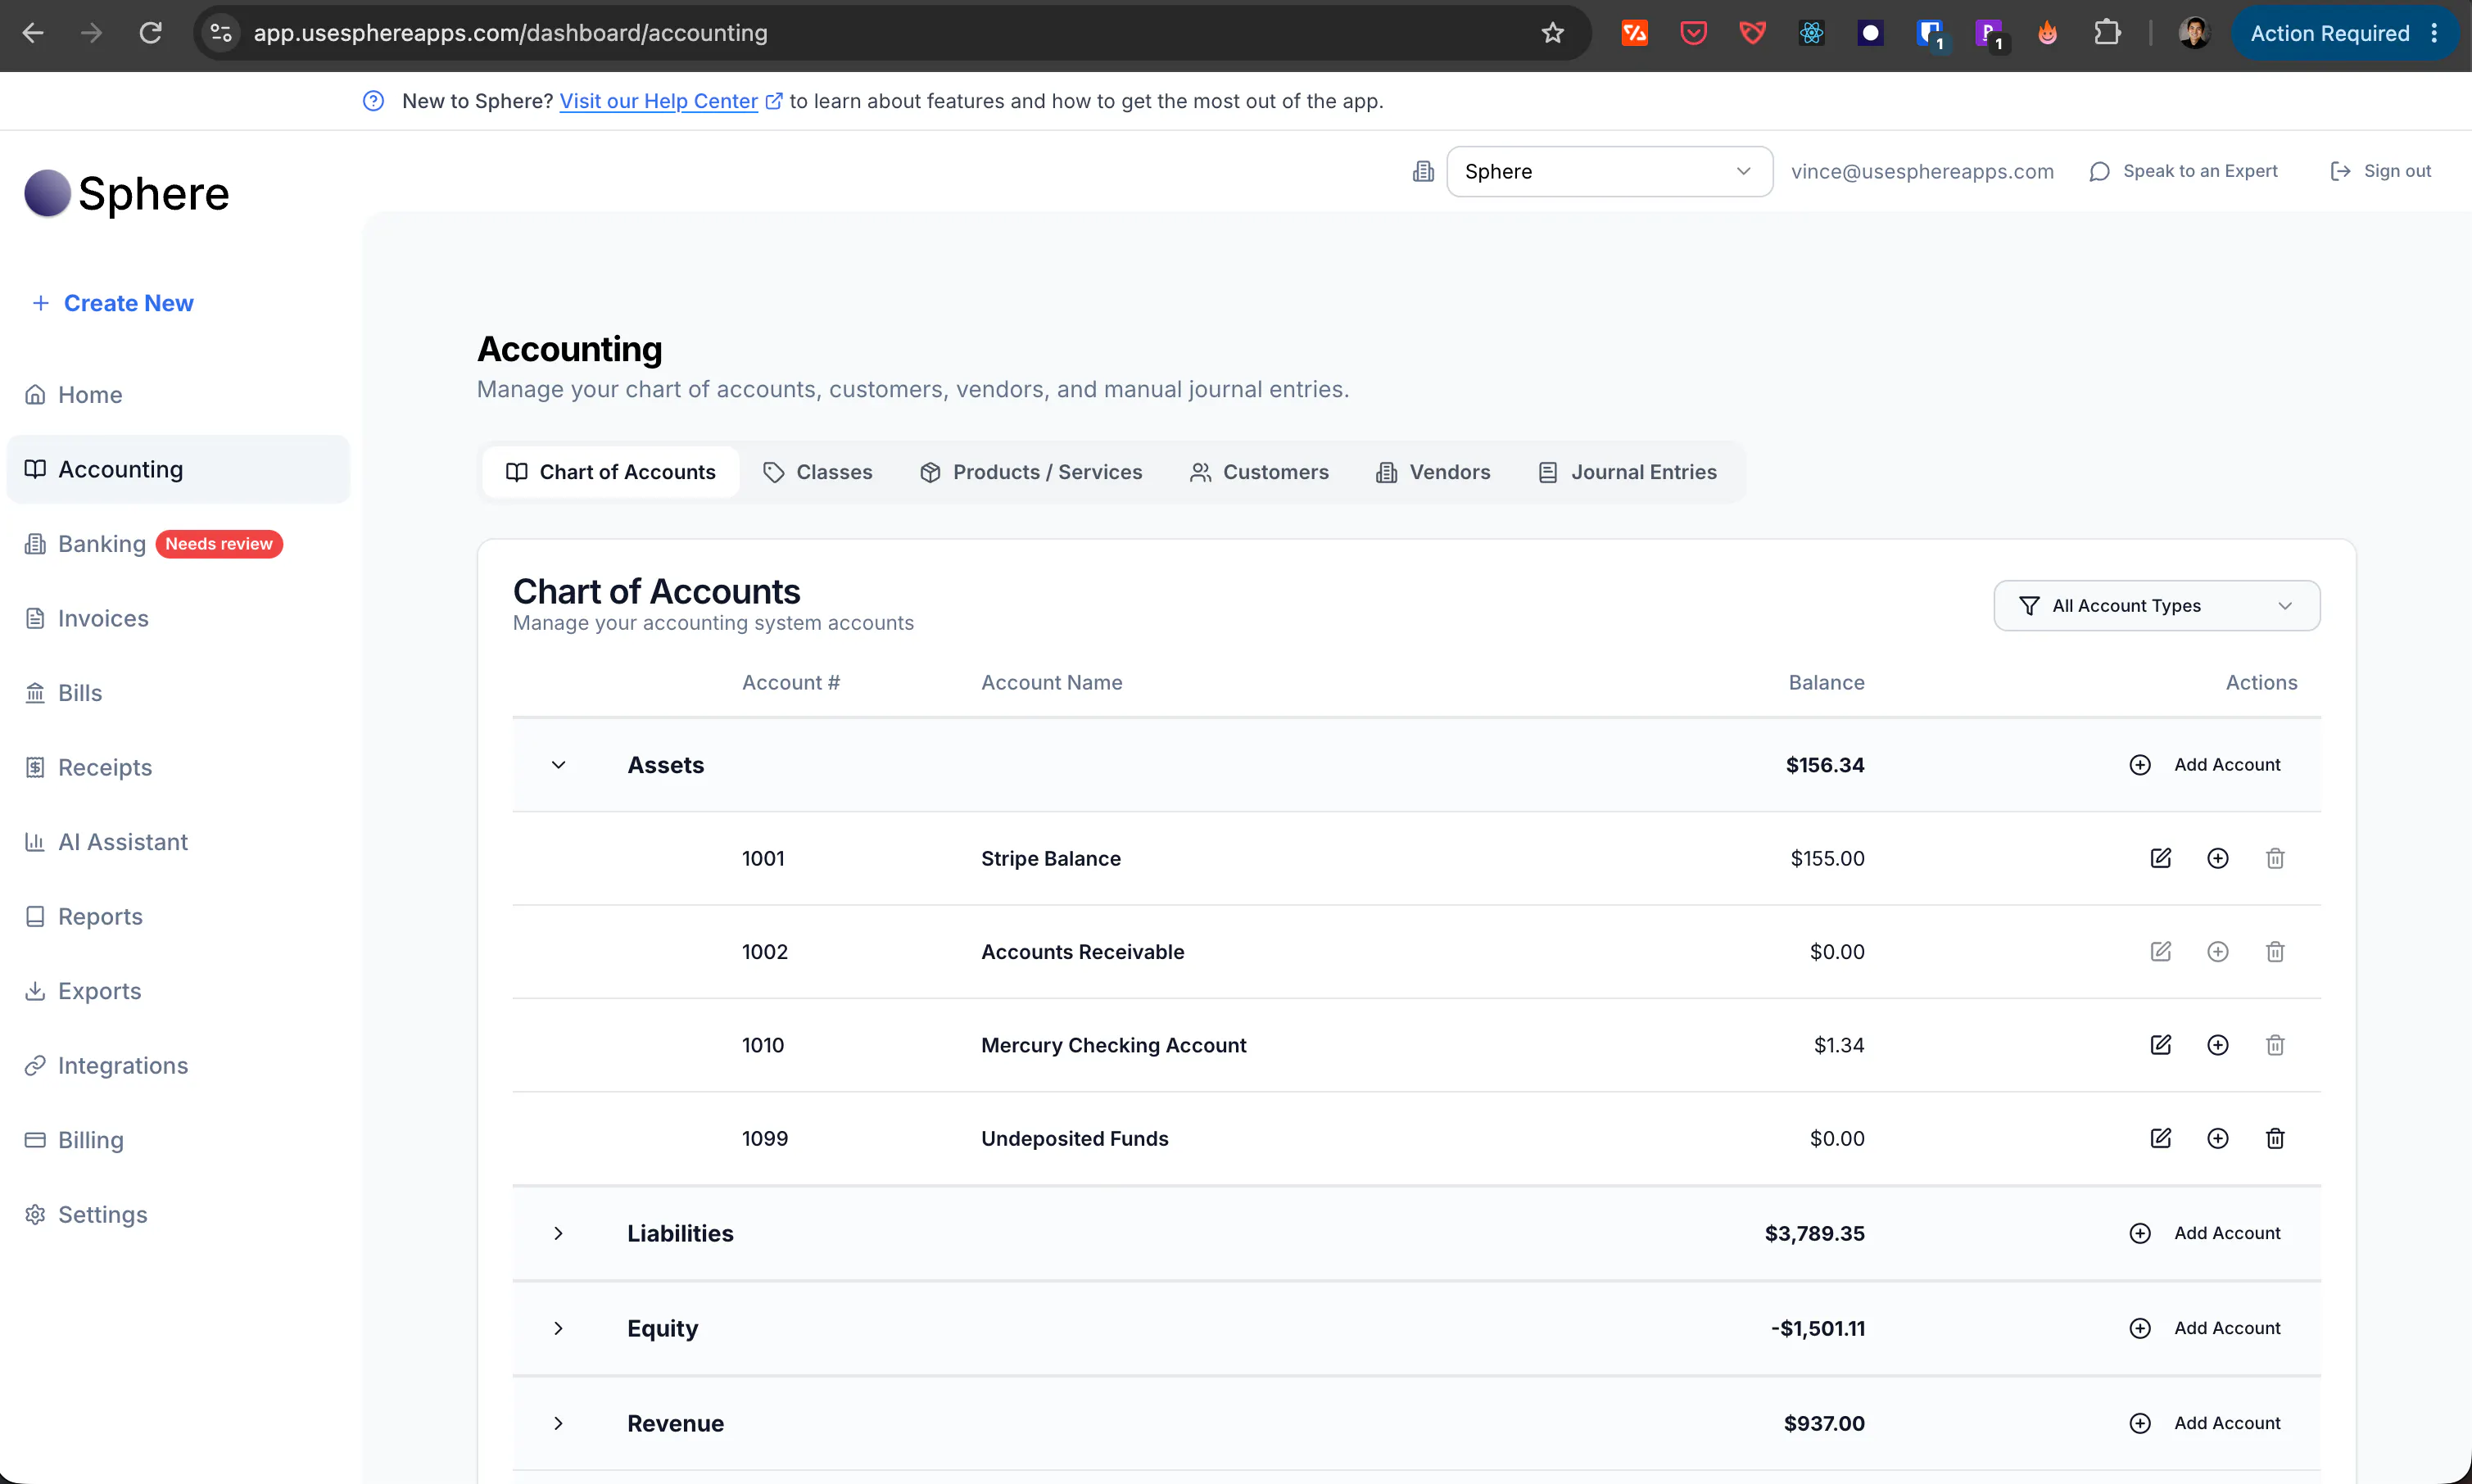This screenshot has width=2472, height=1484.
Task: Sign out of the account
Action: (2380, 171)
